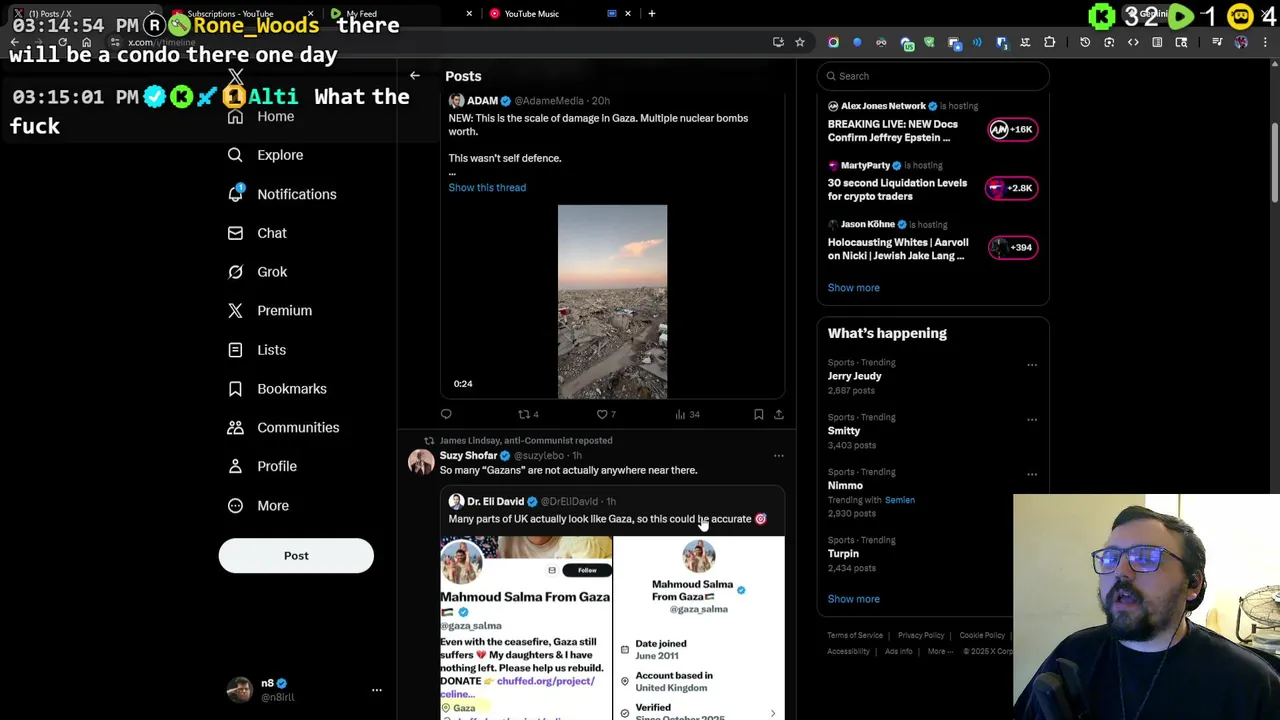Open Suzy Shofar's profile picture
The width and height of the screenshot is (1280, 720).
pos(421,462)
